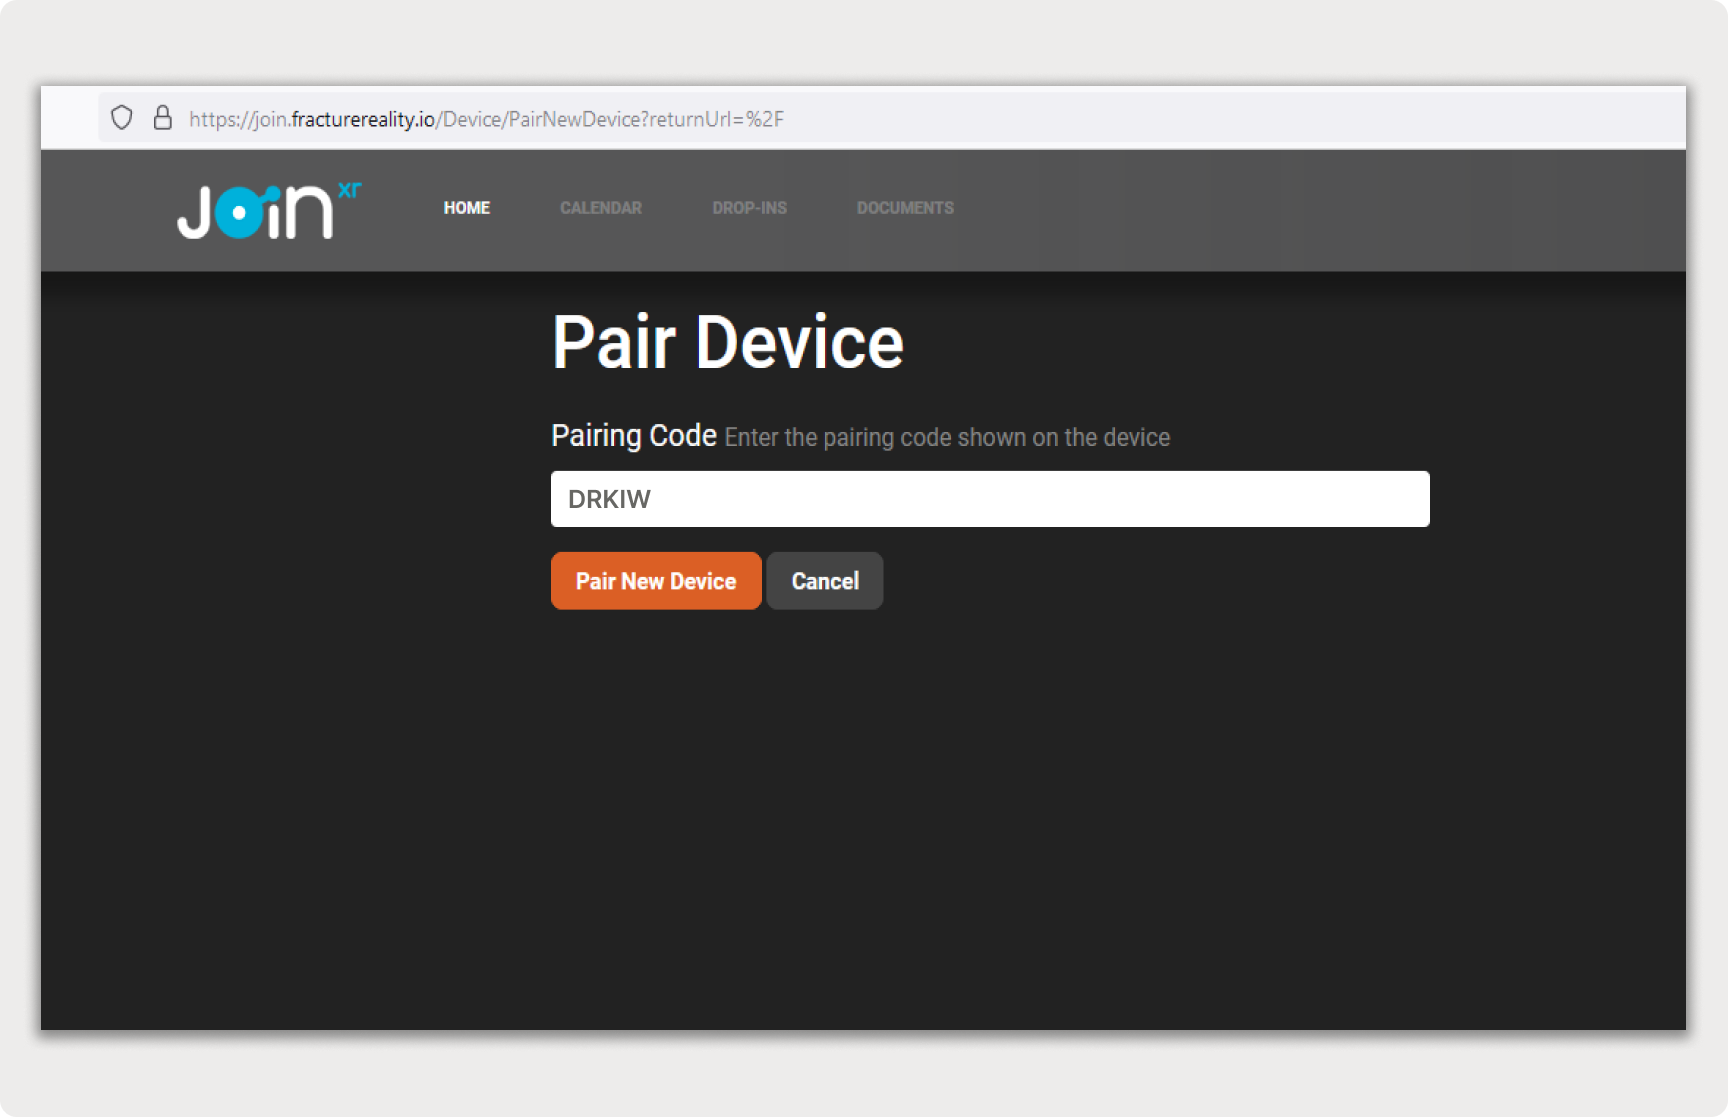
Task: View tracking protection settings via shield icon
Action: click(x=121, y=117)
